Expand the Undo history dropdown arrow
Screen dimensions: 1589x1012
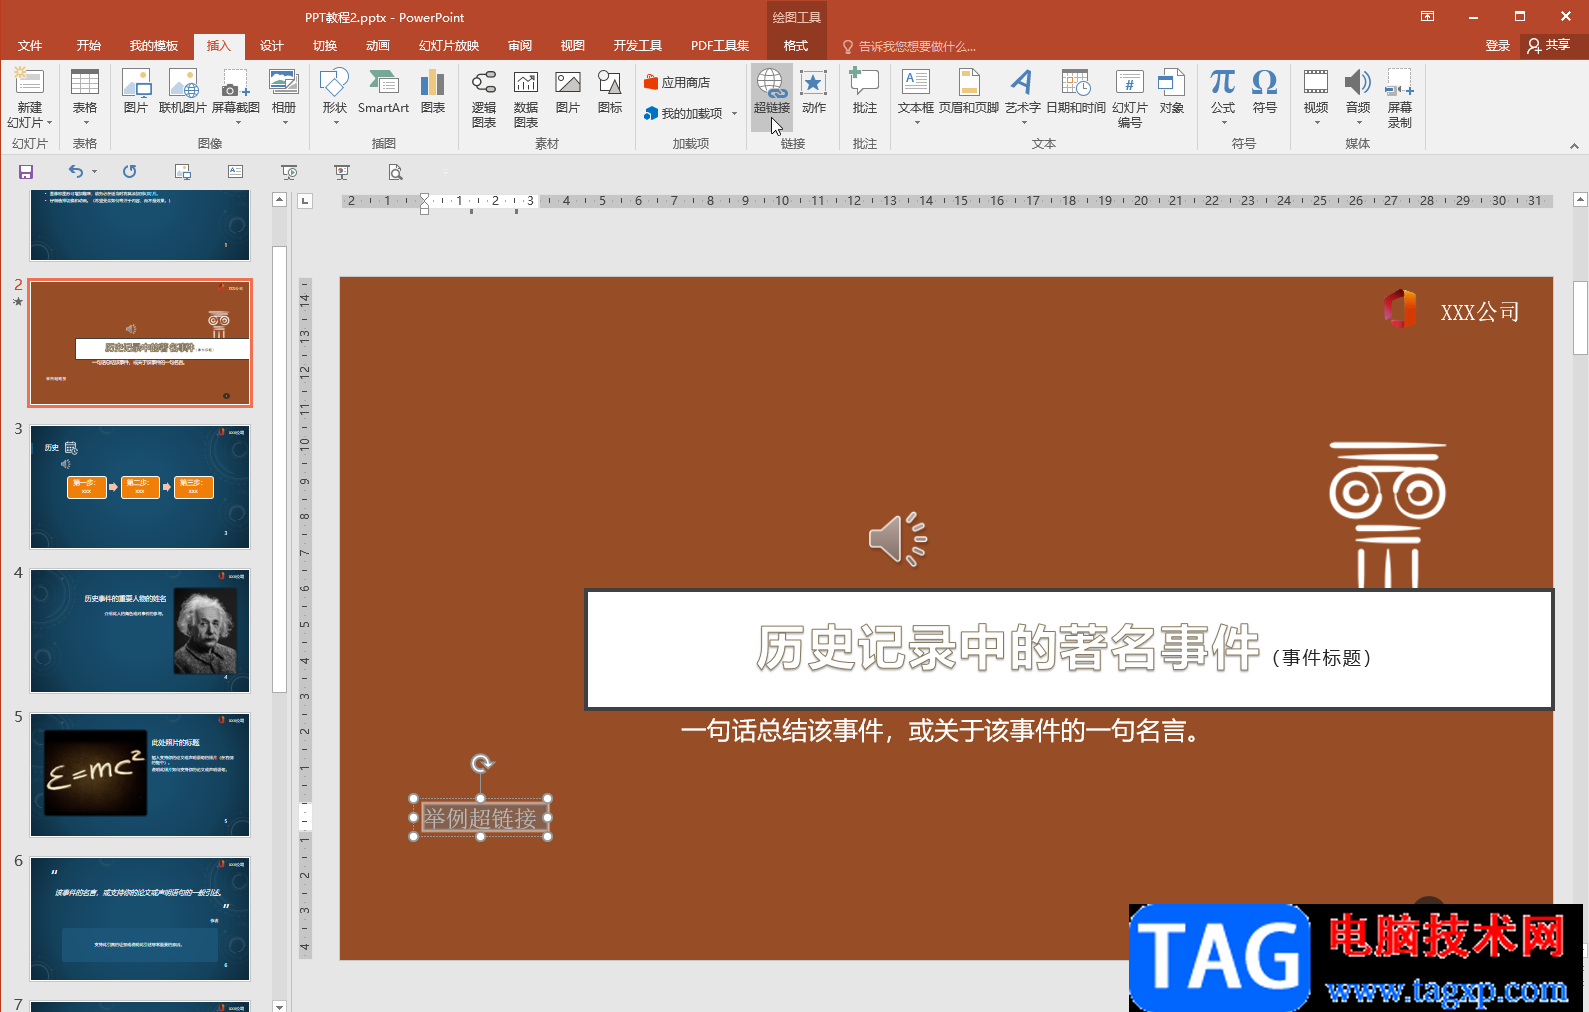(x=95, y=172)
